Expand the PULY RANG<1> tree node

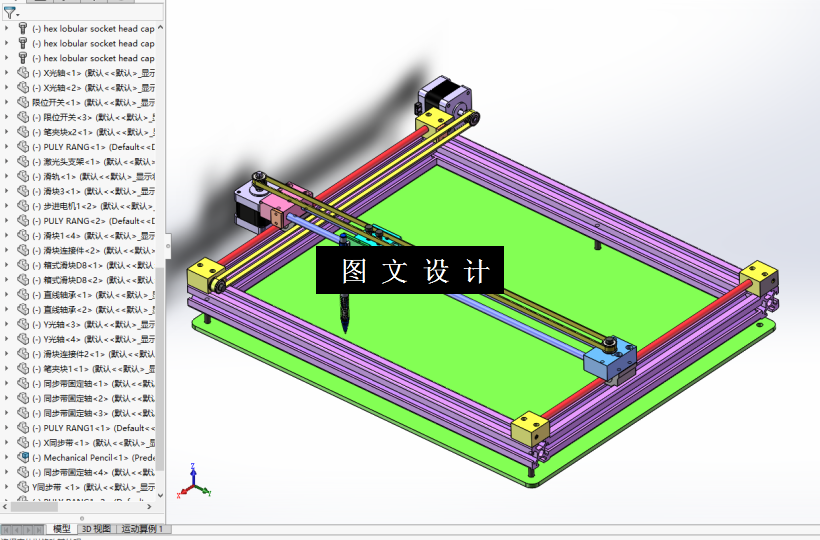click(6, 147)
